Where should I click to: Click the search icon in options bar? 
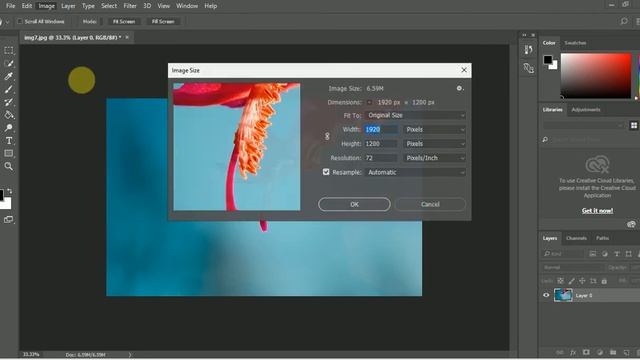tap(624, 21)
